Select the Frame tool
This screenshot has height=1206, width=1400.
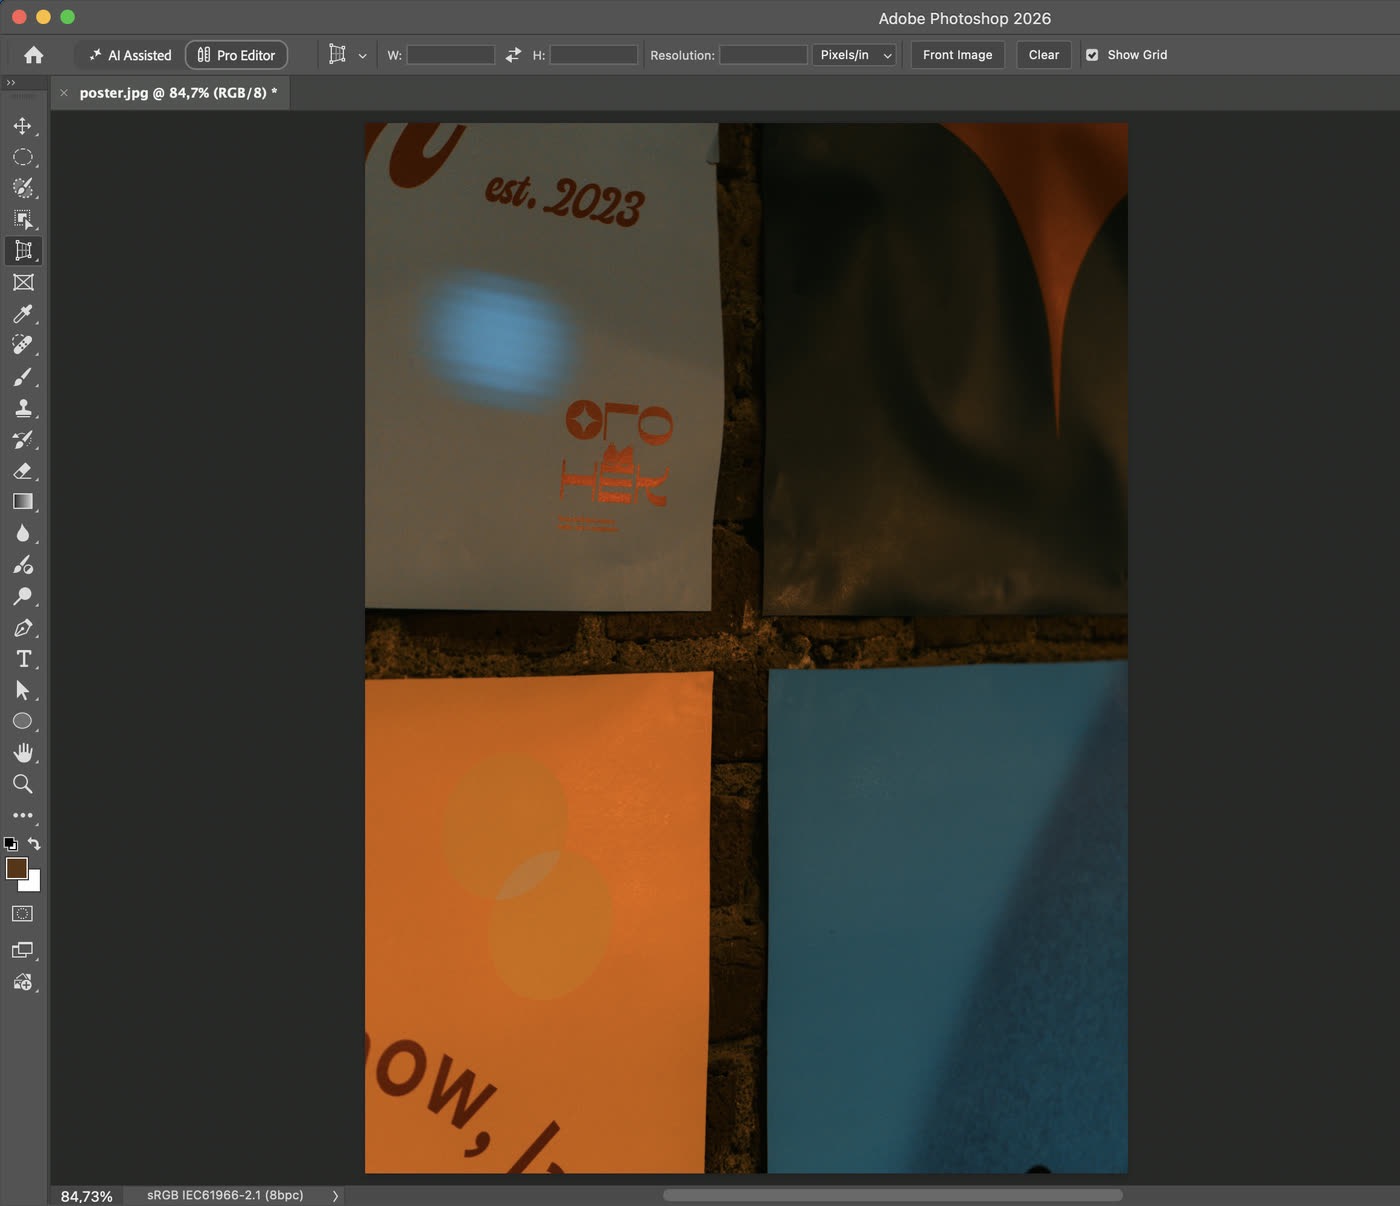pyautogui.click(x=22, y=282)
